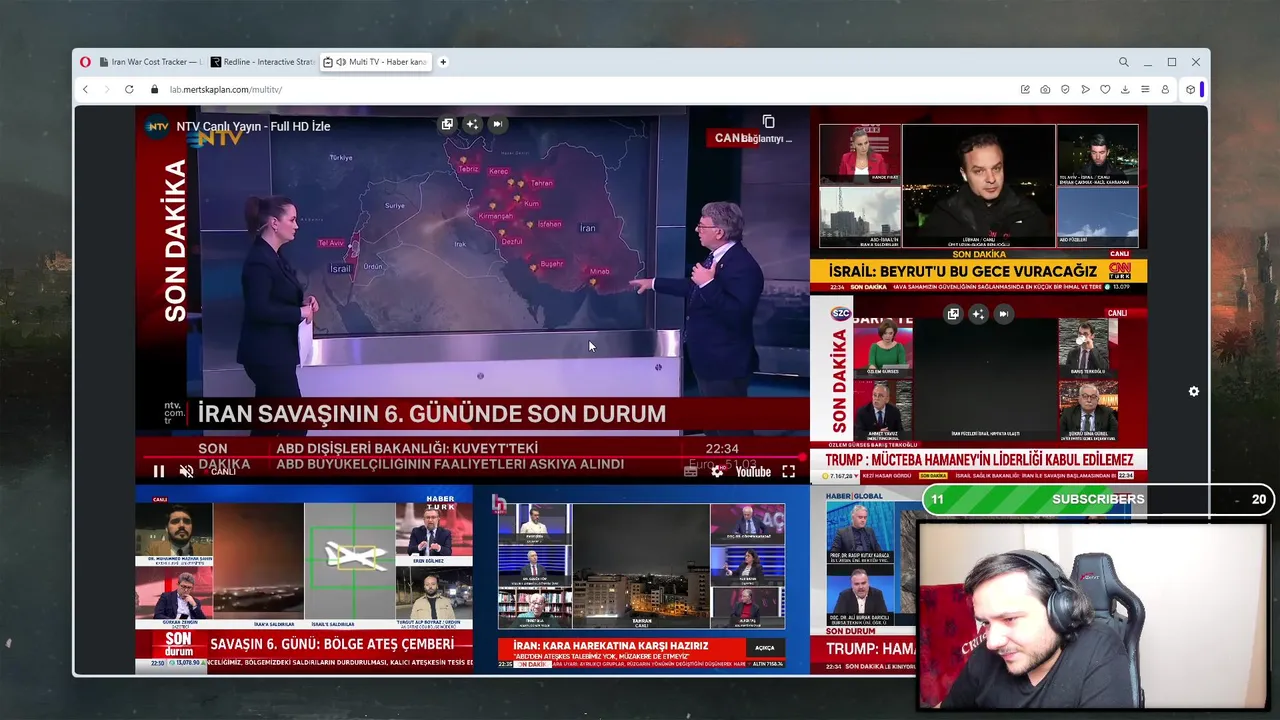Select the Multi TV browser tab
Viewport: 1280px width, 720px height.
tap(377, 62)
